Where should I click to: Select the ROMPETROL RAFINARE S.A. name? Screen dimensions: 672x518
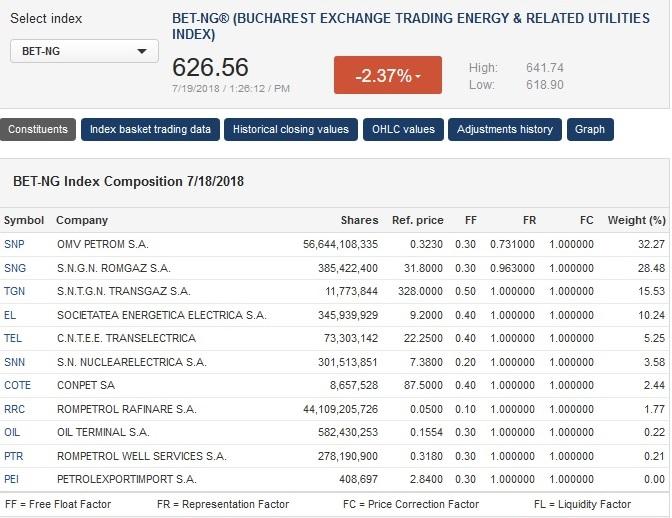point(127,409)
